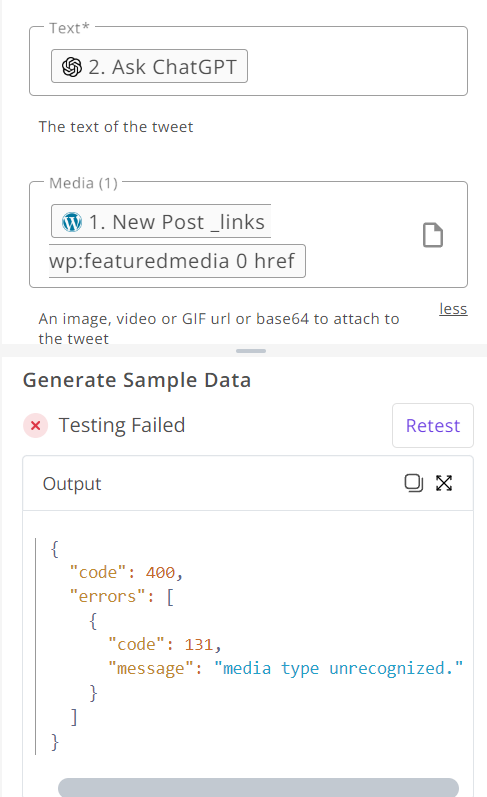Click the WordPress logo icon in Media field
The width and height of the screenshot is (487, 797).
pyautogui.click(x=72, y=222)
